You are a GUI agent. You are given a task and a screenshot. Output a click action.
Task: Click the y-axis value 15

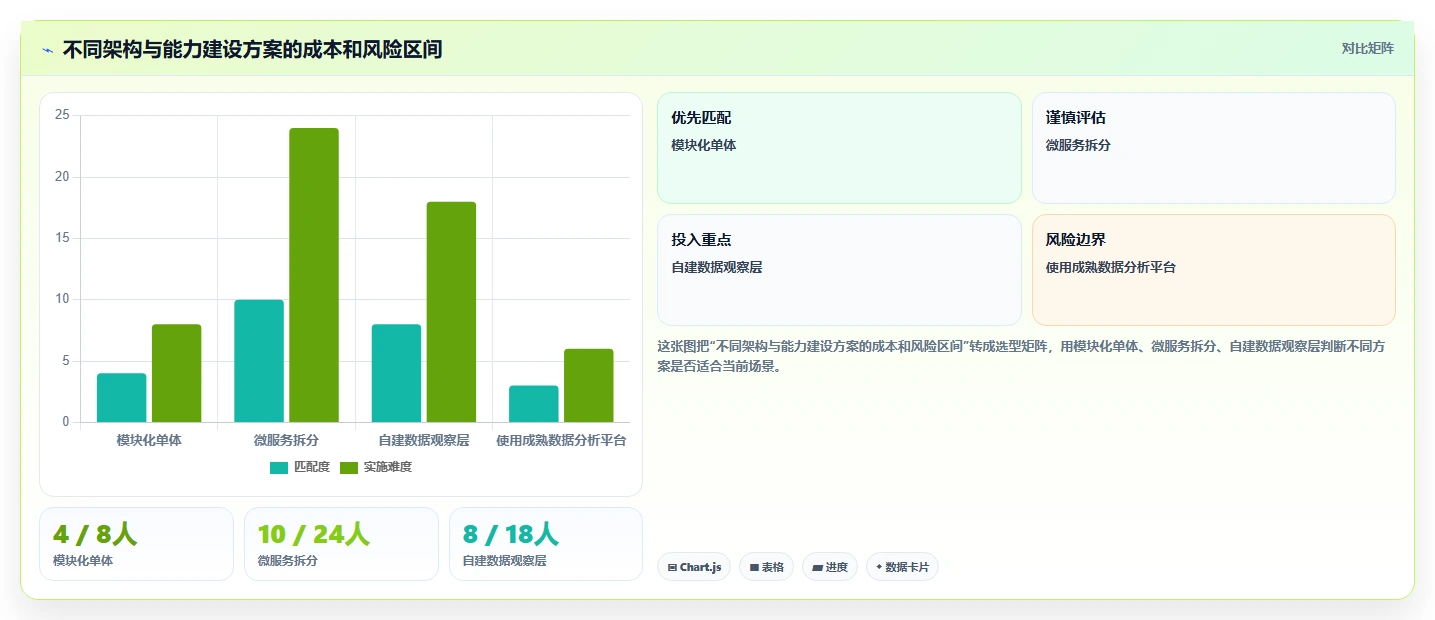click(x=62, y=238)
